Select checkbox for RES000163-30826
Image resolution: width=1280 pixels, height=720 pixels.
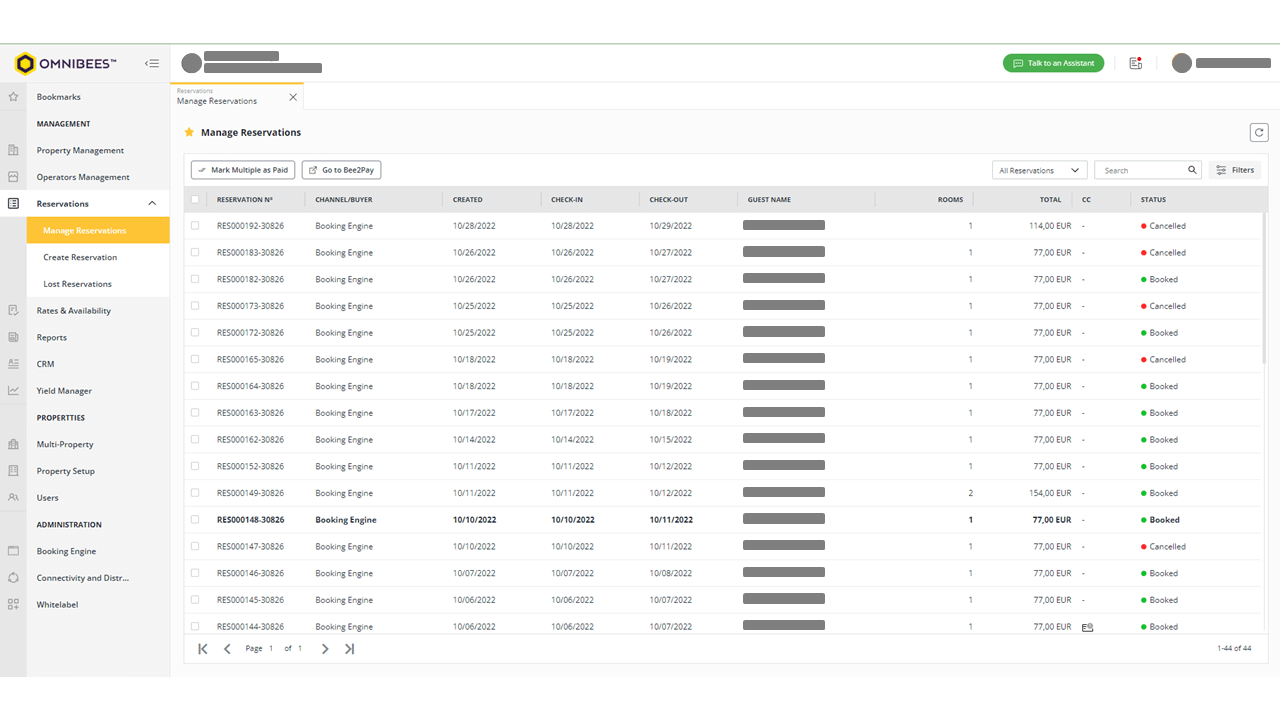195,413
